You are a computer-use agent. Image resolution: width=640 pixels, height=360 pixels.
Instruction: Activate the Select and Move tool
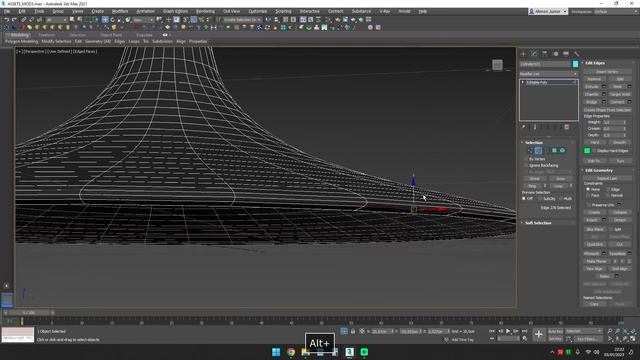point(105,20)
